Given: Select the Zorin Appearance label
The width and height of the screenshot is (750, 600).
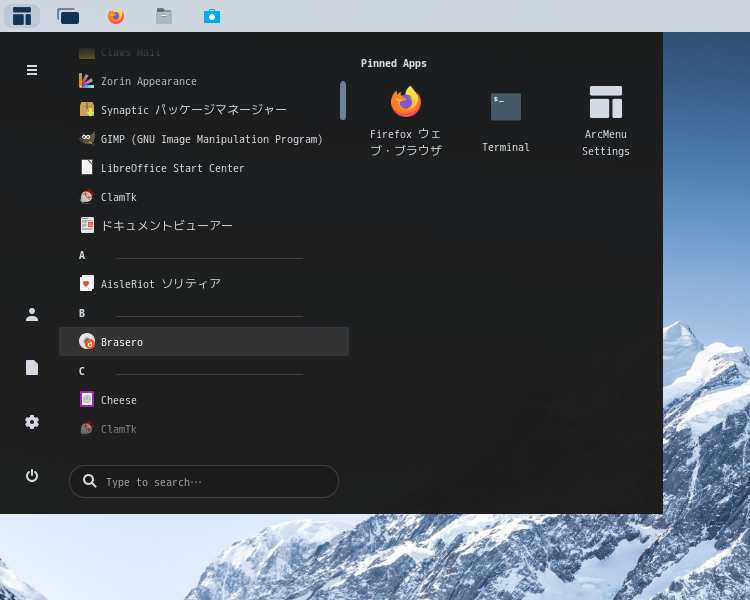Looking at the screenshot, I should pyautogui.click(x=149, y=81).
